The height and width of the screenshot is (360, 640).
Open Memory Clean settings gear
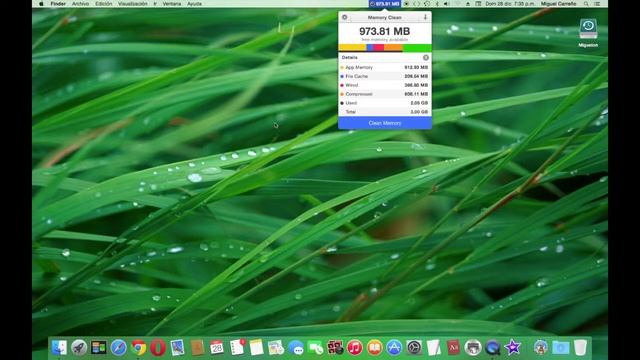(345, 18)
